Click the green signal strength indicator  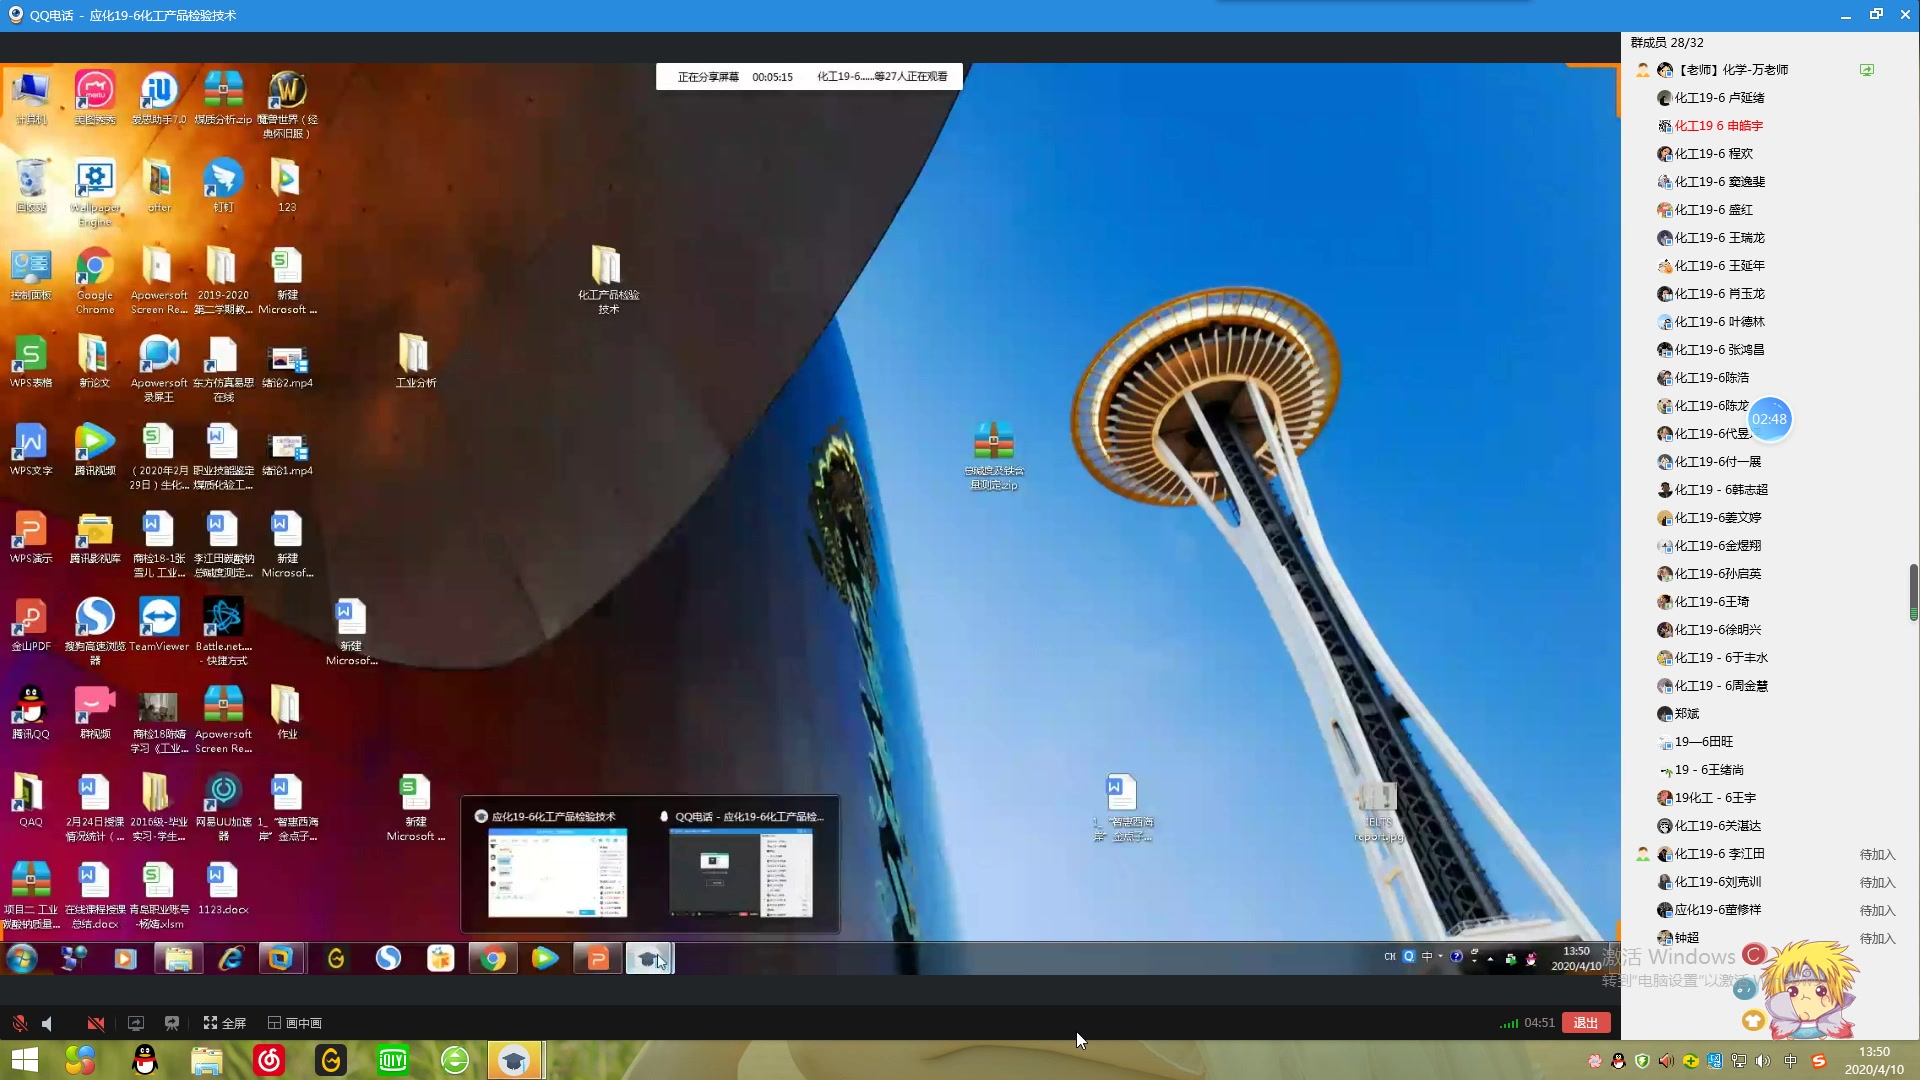point(1509,1023)
